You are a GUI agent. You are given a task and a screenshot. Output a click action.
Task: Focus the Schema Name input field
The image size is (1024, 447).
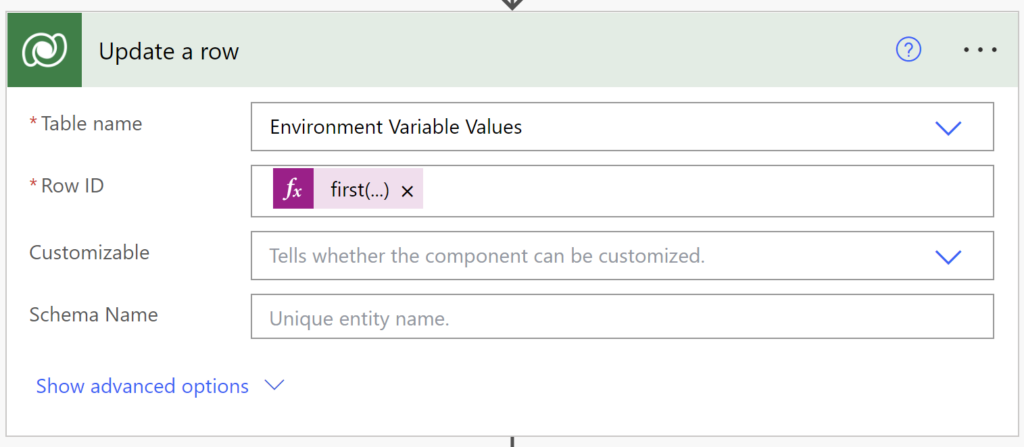(622, 316)
